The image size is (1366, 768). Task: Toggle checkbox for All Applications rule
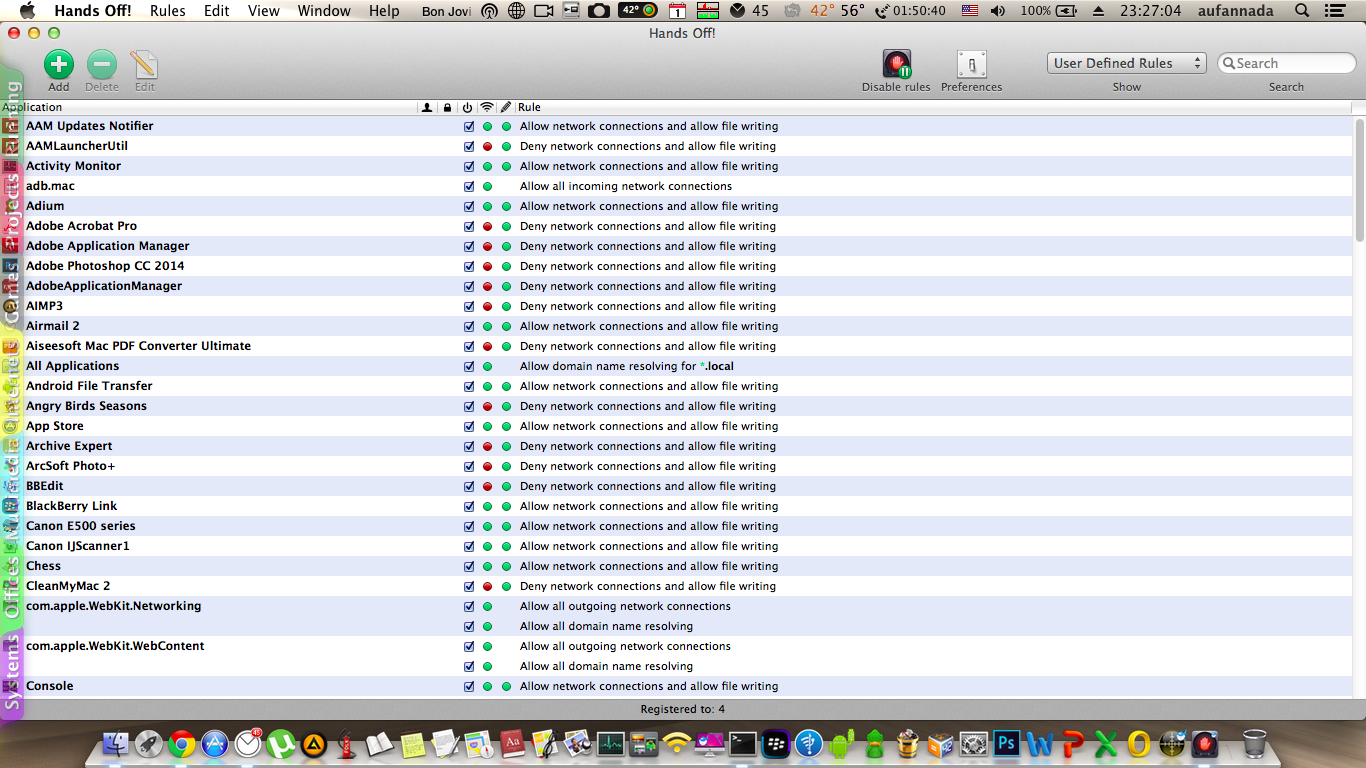pos(469,366)
